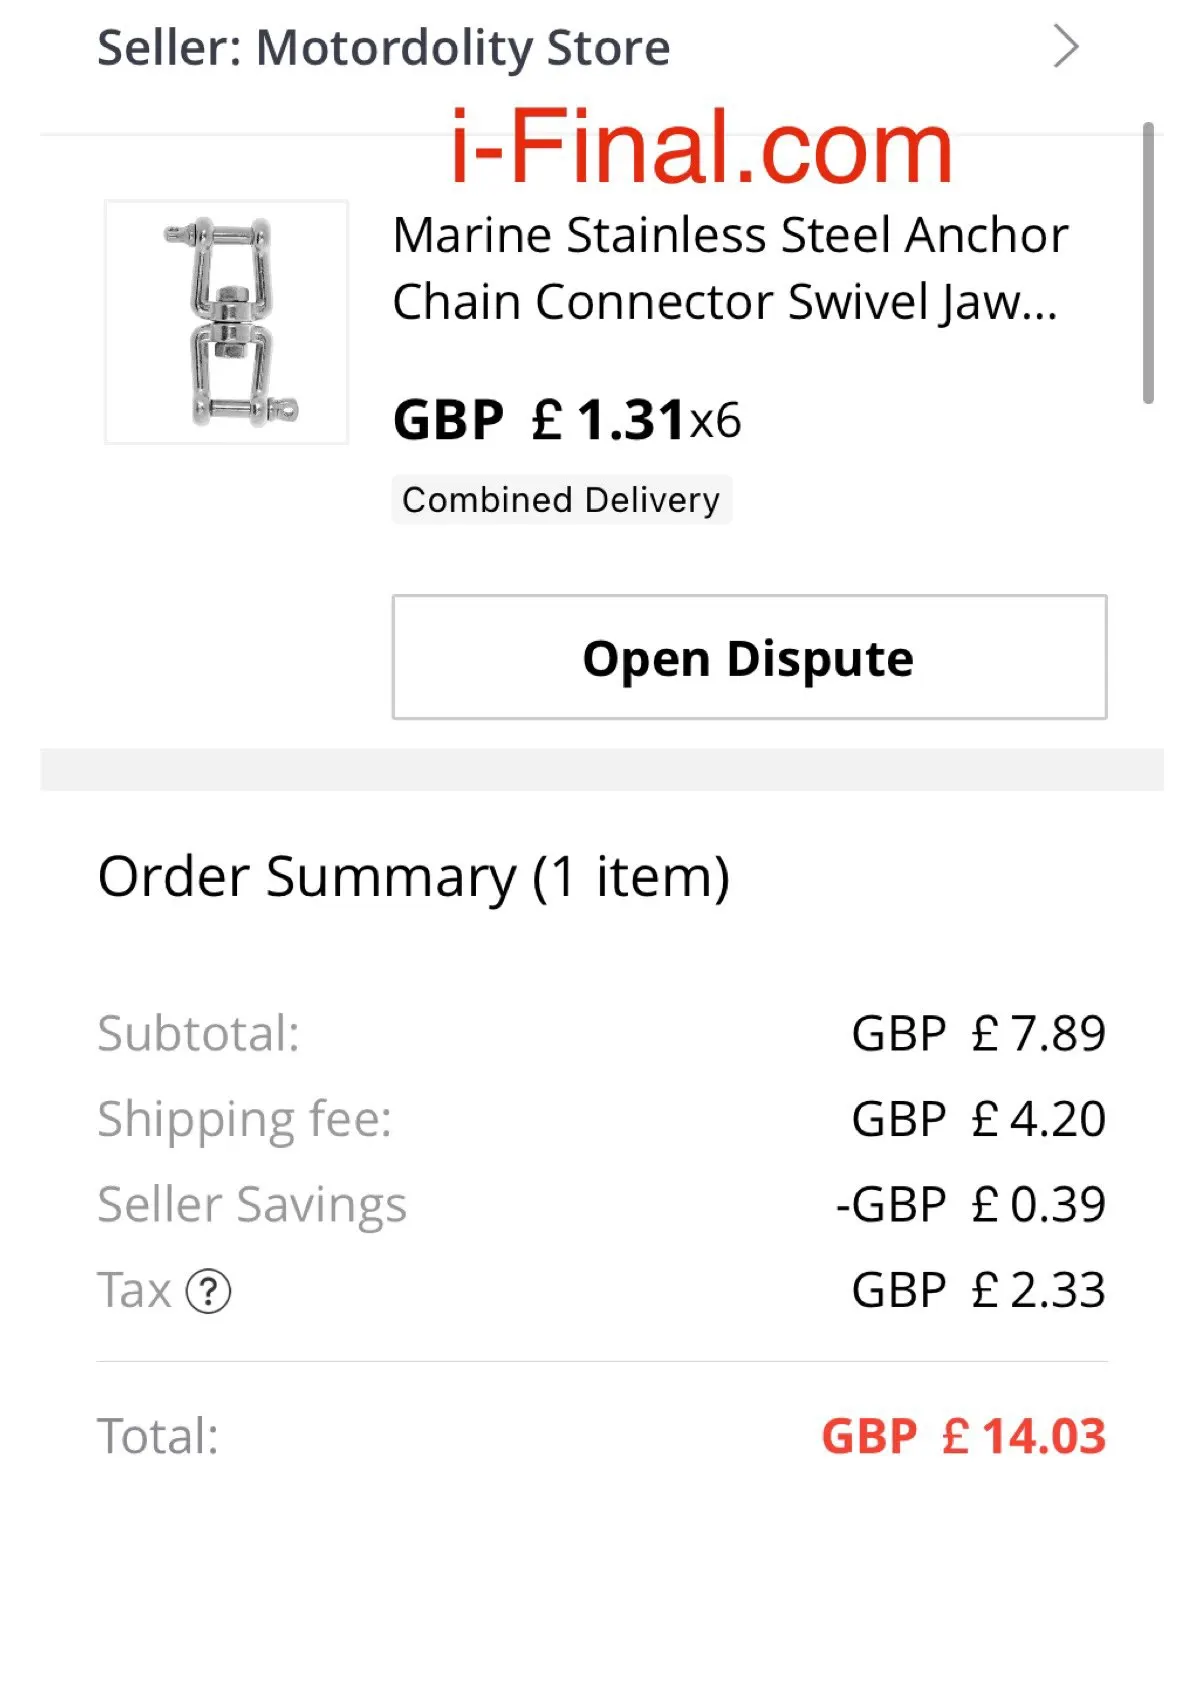Viewport: 1201px width, 1695px height.
Task: Click the red Total GBP £14.03 amount
Action: tap(963, 1437)
